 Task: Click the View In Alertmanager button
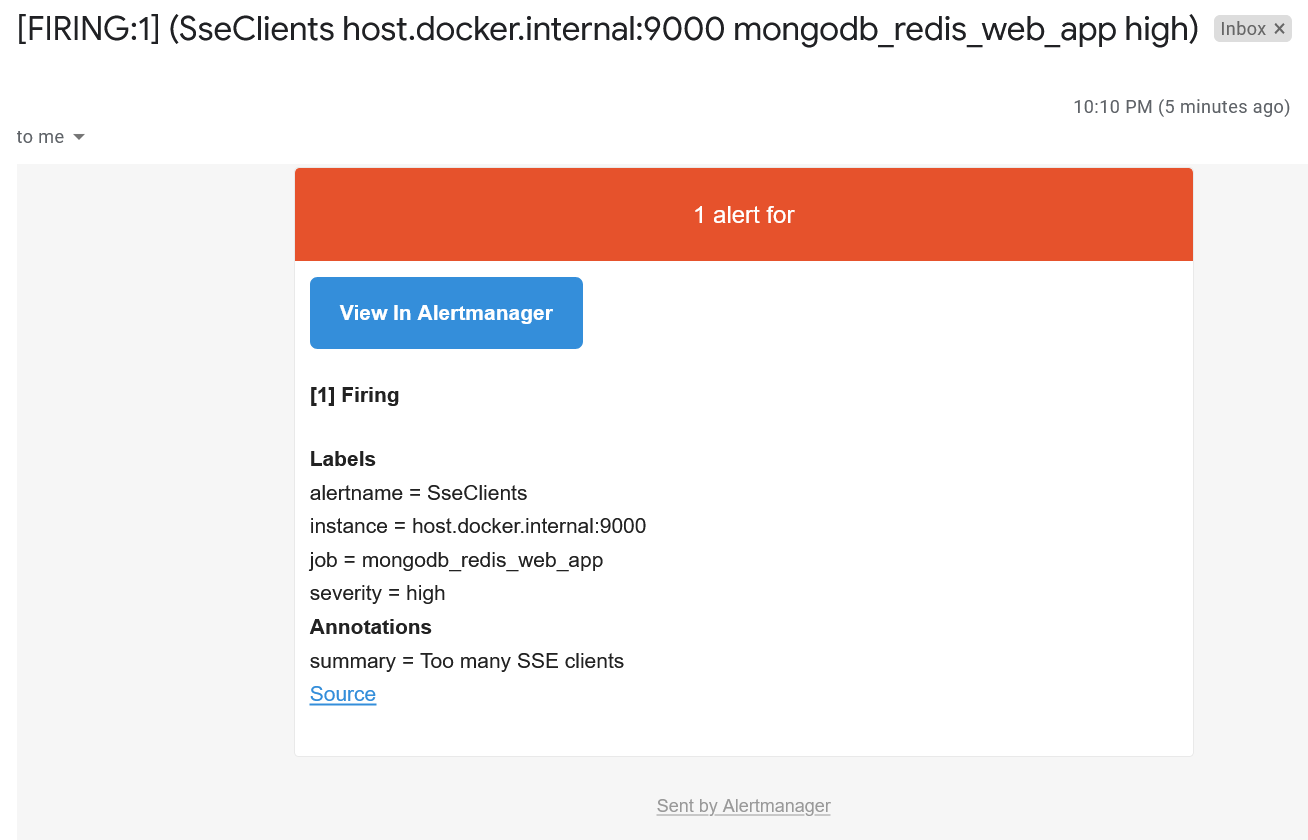click(x=446, y=313)
